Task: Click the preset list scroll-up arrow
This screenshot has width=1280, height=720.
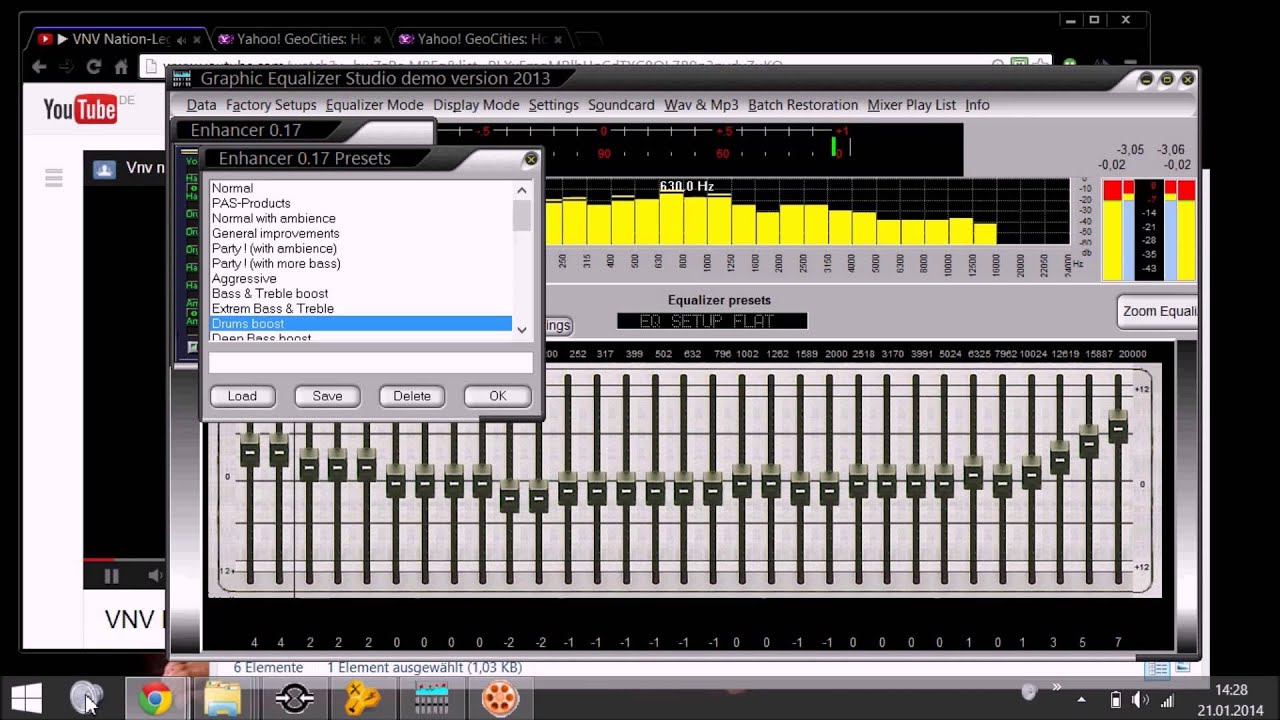Action: pos(522,190)
